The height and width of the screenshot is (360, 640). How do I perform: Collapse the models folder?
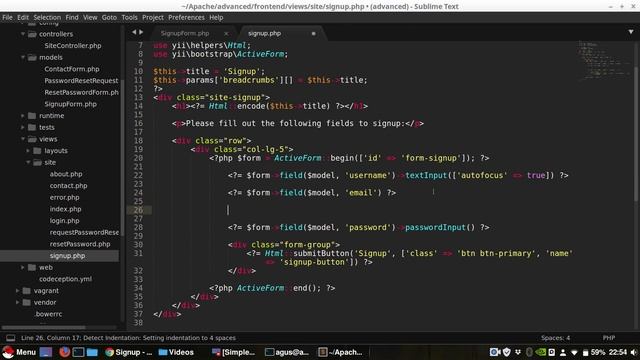[23, 58]
